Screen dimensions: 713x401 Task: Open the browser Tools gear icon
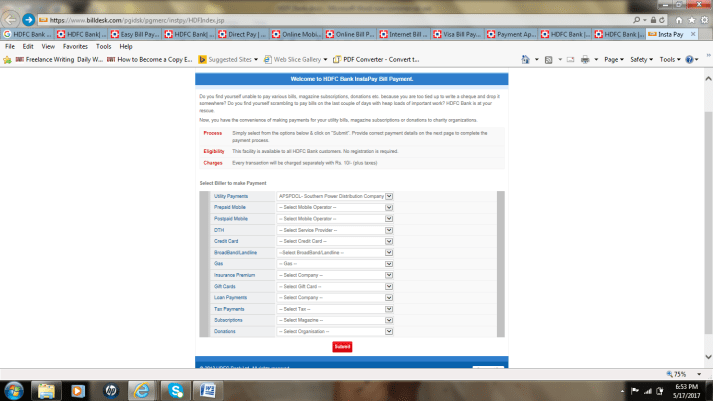(704, 20)
